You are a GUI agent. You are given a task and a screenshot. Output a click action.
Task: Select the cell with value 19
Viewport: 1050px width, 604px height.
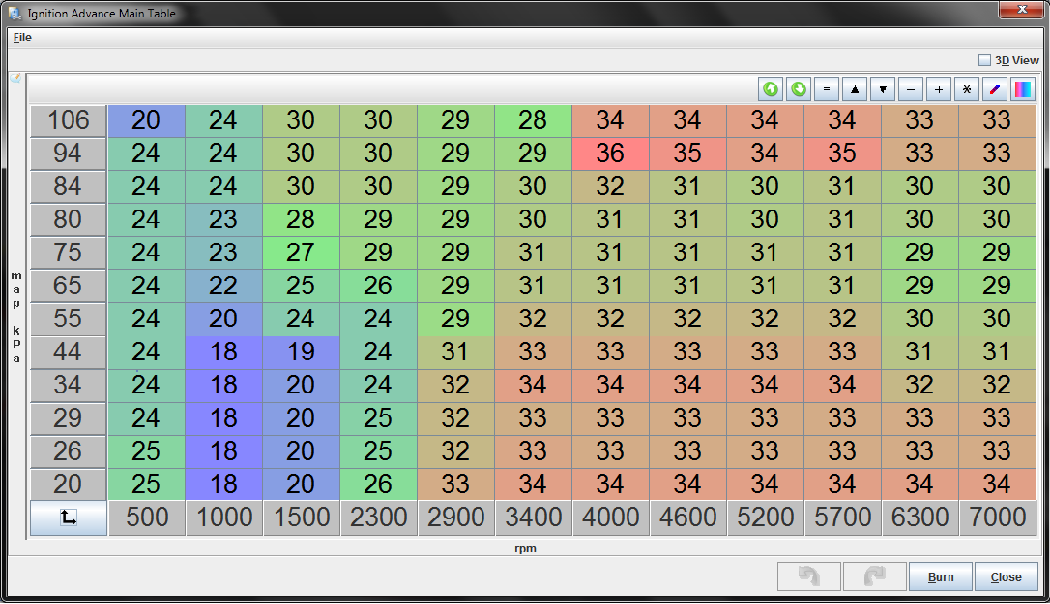coord(301,352)
